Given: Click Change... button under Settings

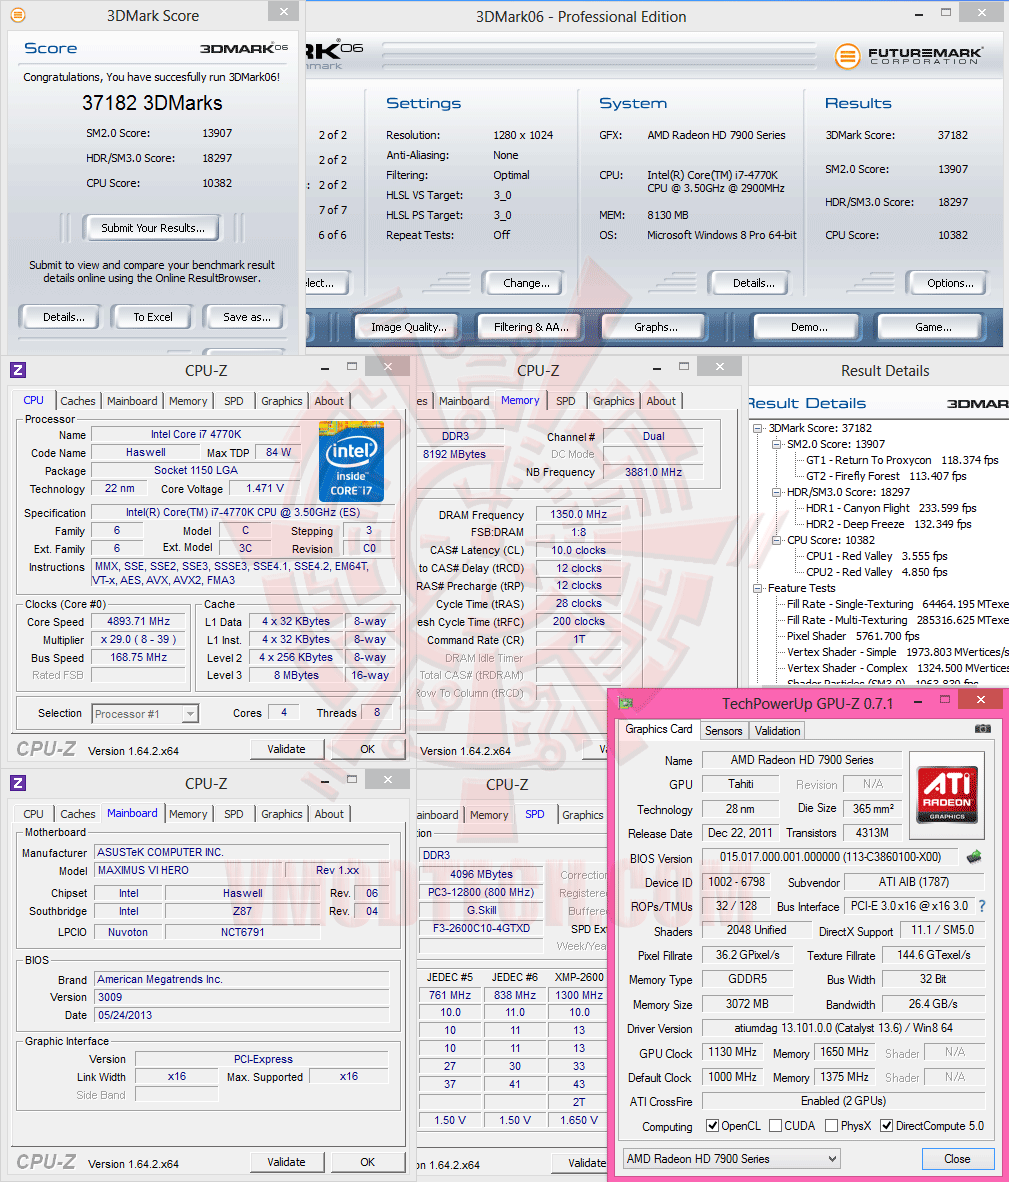Looking at the screenshot, I should 525,283.
